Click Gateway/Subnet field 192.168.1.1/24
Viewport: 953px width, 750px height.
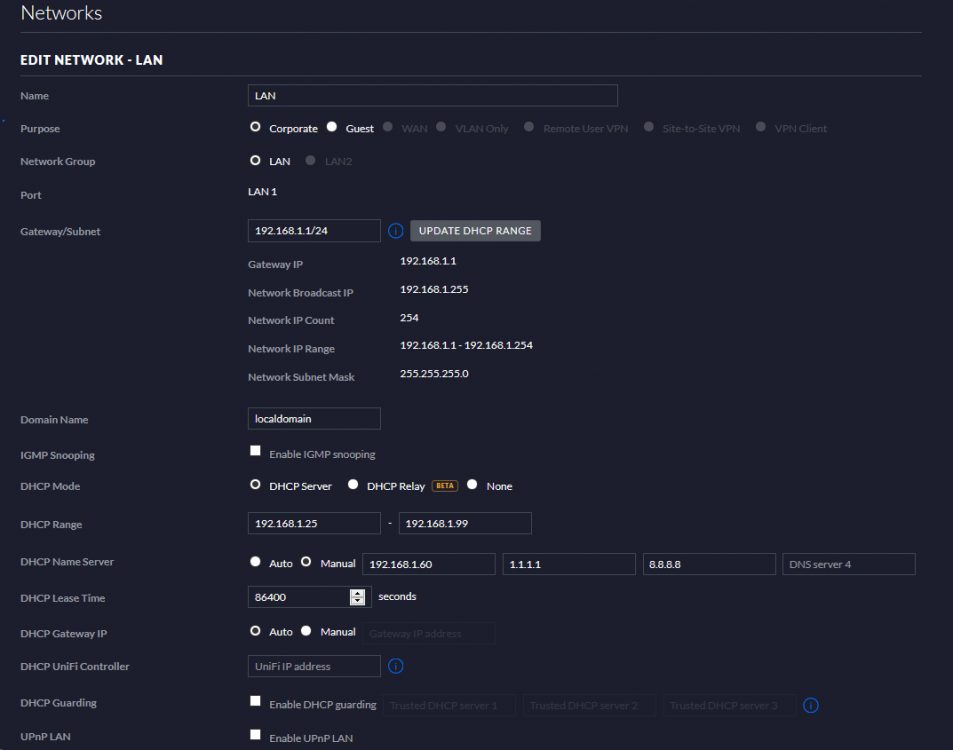(x=314, y=231)
